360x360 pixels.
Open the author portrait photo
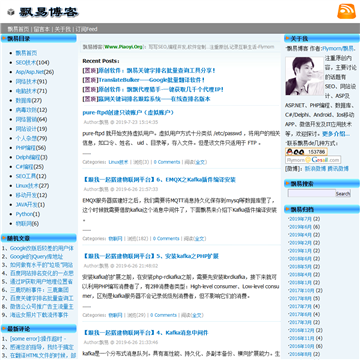[304, 76]
